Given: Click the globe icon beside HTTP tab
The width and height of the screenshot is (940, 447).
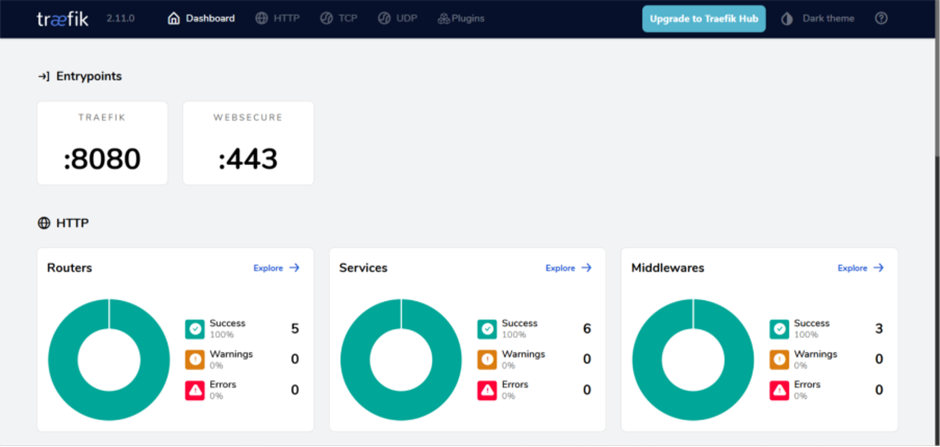Looking at the screenshot, I should (x=262, y=19).
